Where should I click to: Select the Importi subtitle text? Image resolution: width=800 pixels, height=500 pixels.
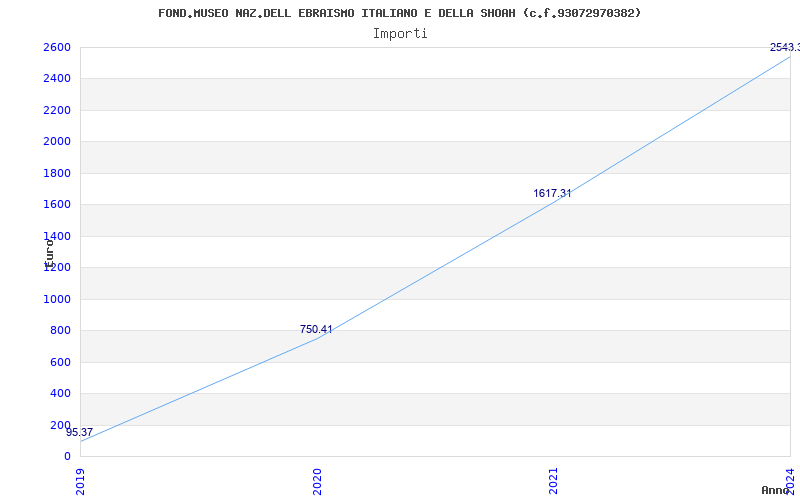(x=400, y=34)
